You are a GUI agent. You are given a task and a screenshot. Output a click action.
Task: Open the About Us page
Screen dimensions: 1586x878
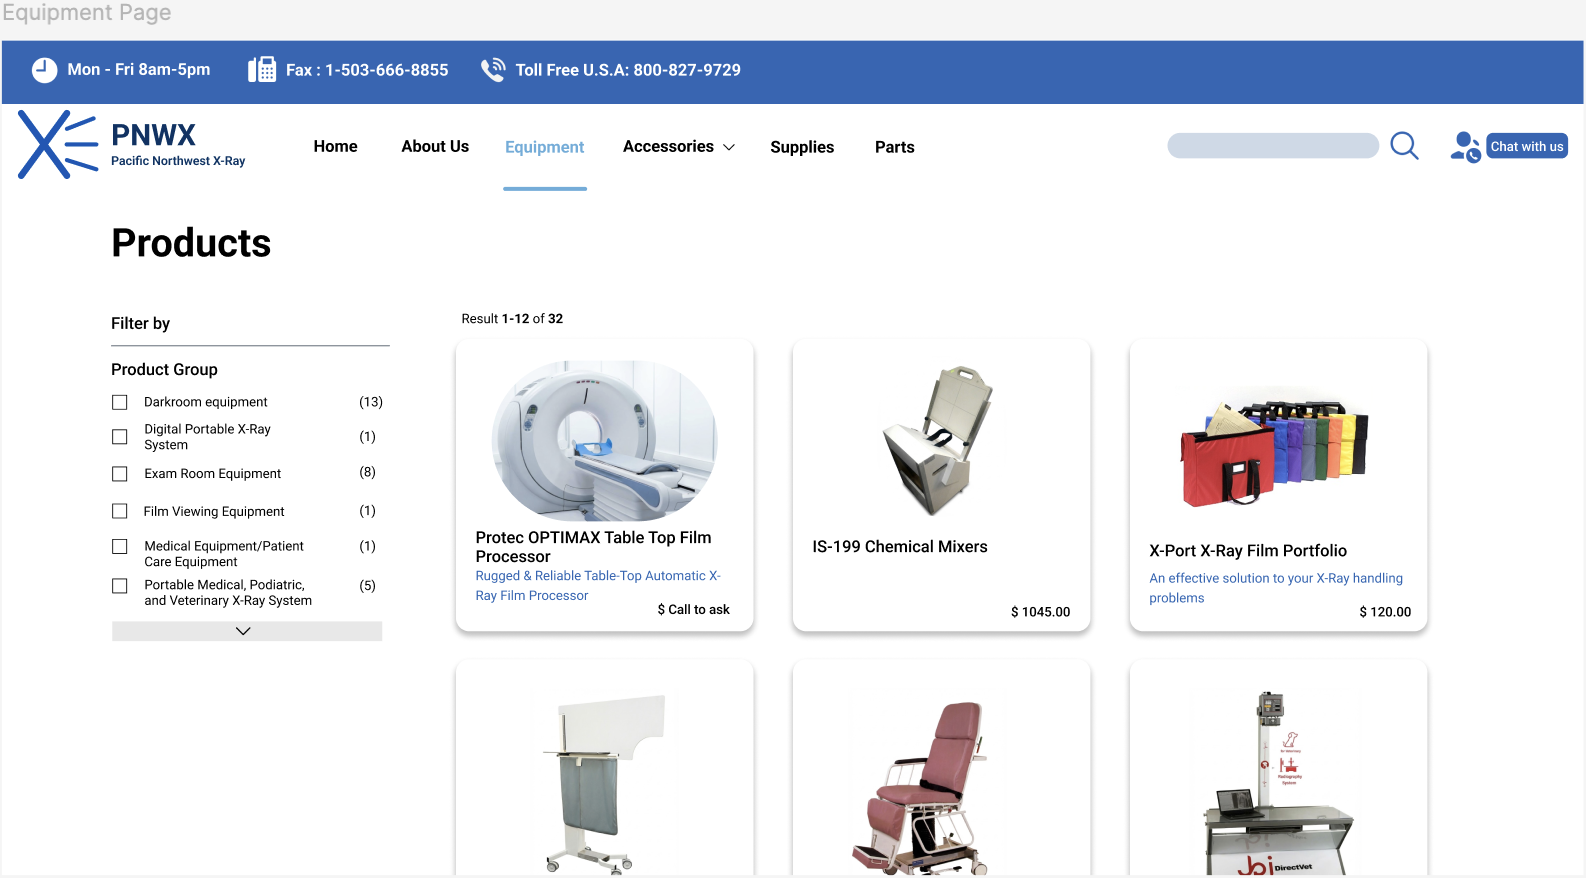435,146
